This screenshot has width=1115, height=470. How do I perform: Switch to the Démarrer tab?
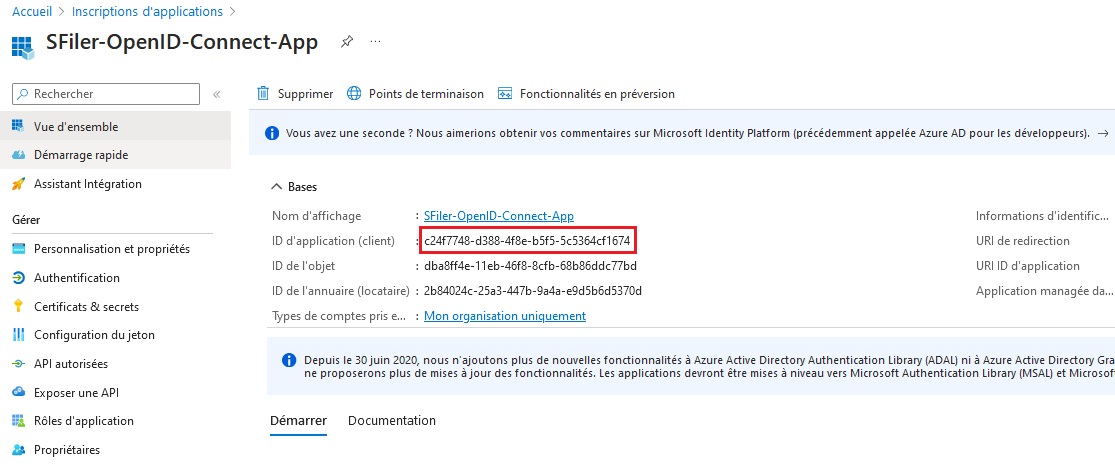pyautogui.click(x=299, y=420)
